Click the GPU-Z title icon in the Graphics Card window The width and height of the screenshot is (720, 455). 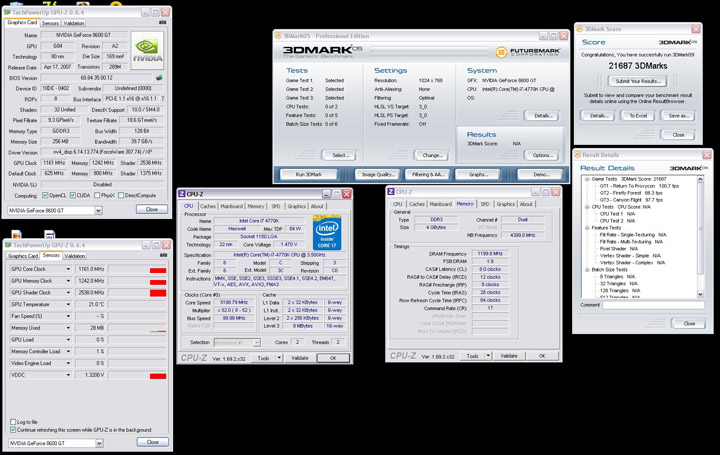click(8, 12)
